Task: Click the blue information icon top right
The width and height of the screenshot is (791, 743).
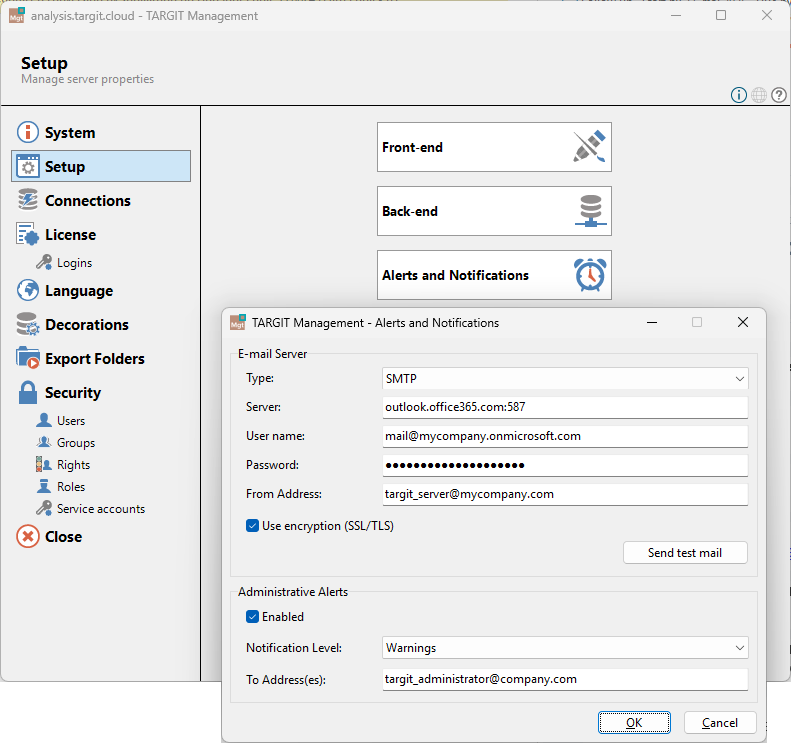Action: tap(739, 95)
